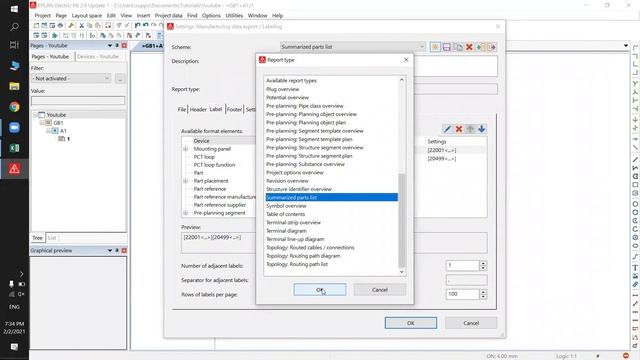
Task: Increase Number of adjacent labels value
Action: 483,263
